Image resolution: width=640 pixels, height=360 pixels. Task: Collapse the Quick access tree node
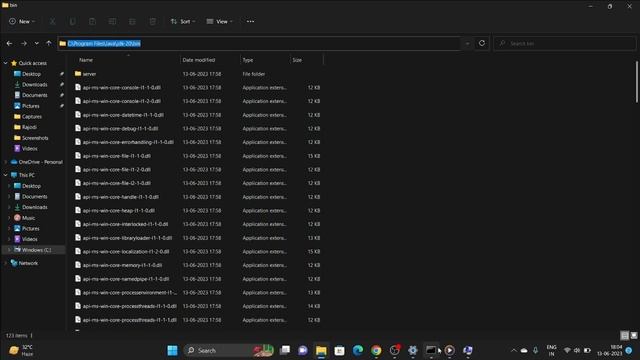click(x=6, y=63)
